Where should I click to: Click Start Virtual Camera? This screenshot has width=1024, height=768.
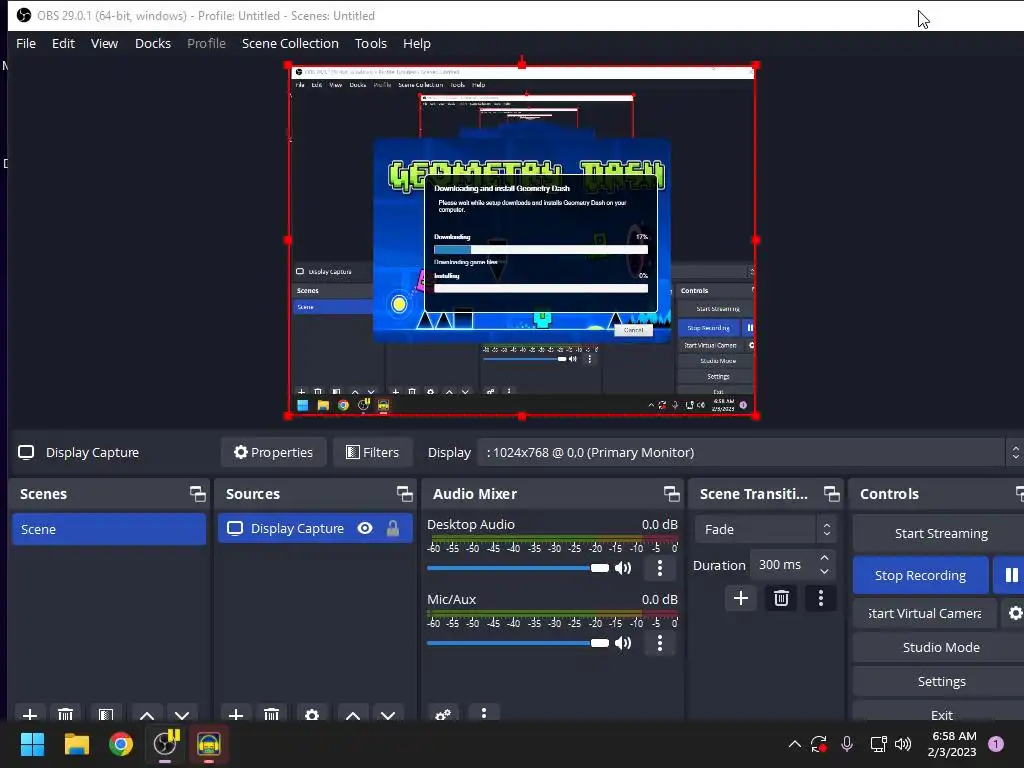pos(925,613)
